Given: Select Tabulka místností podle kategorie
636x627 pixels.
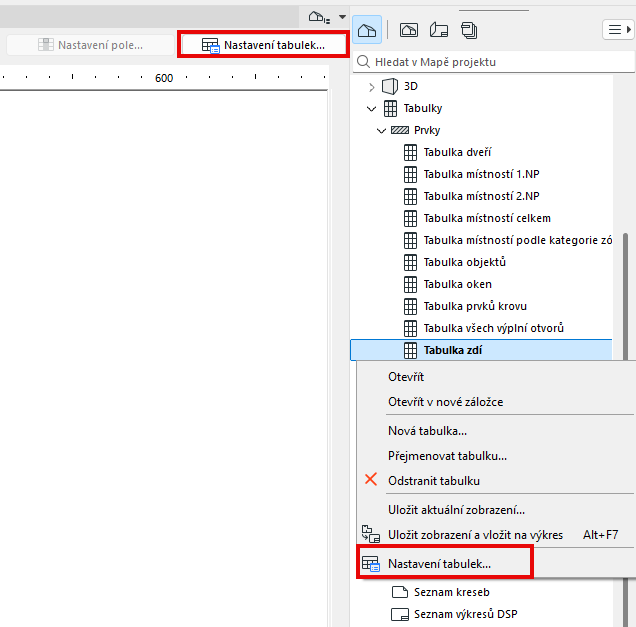Looking at the screenshot, I should (x=518, y=240).
